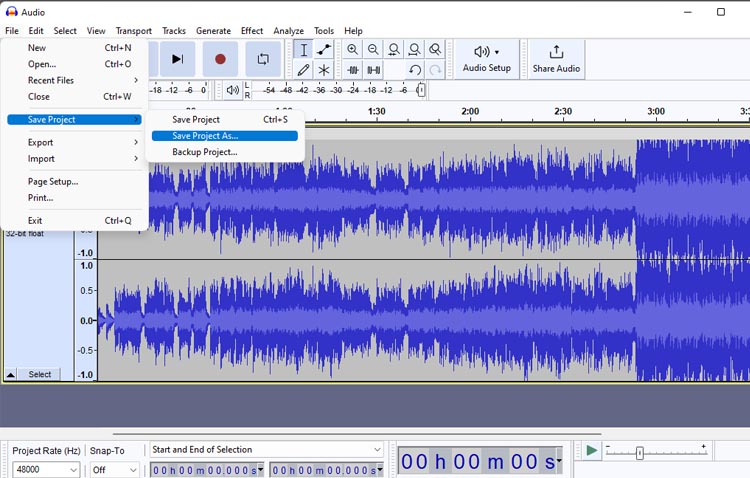Image resolution: width=750 pixels, height=478 pixels.
Task: Open the Project Rate 48000 dropdown
Action: pyautogui.click(x=46, y=469)
